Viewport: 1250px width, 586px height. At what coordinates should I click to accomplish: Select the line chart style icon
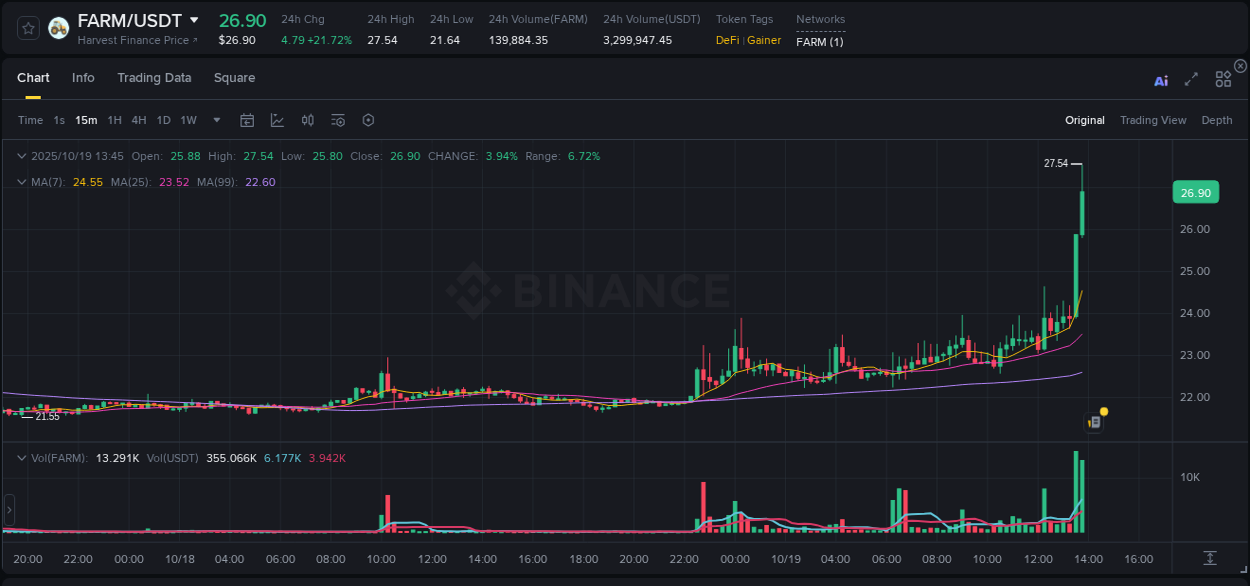click(277, 119)
